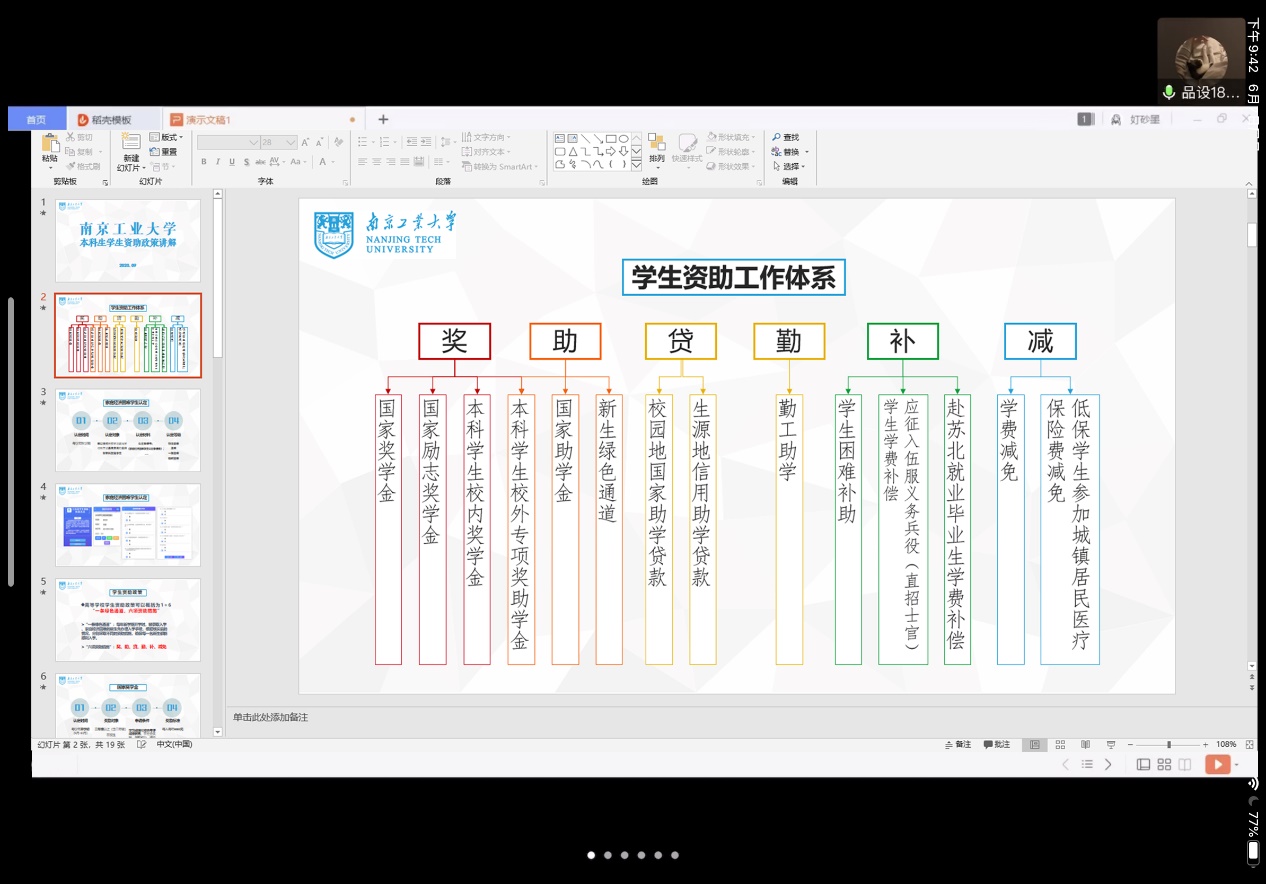
Task: Toggle Bold formatting button
Action: [x=204, y=162]
